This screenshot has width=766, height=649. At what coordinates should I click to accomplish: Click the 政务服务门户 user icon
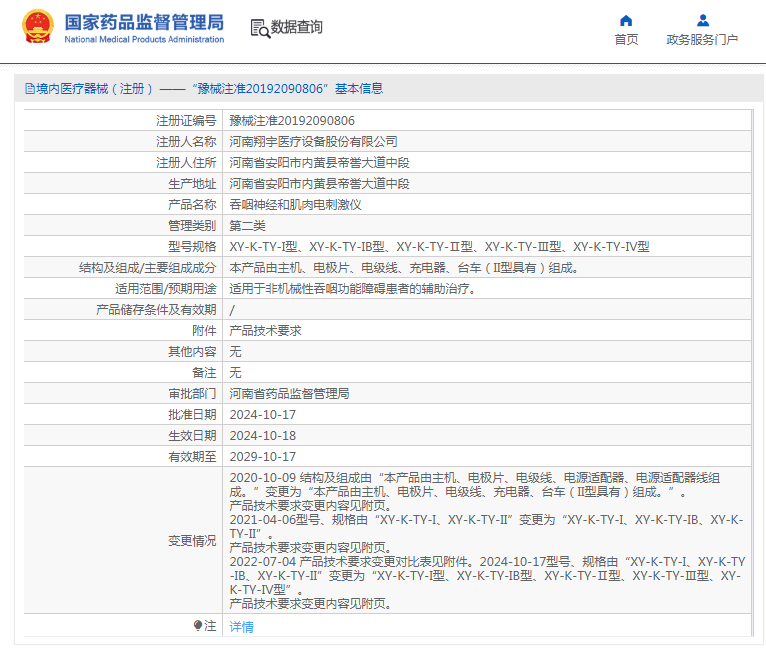click(702, 21)
